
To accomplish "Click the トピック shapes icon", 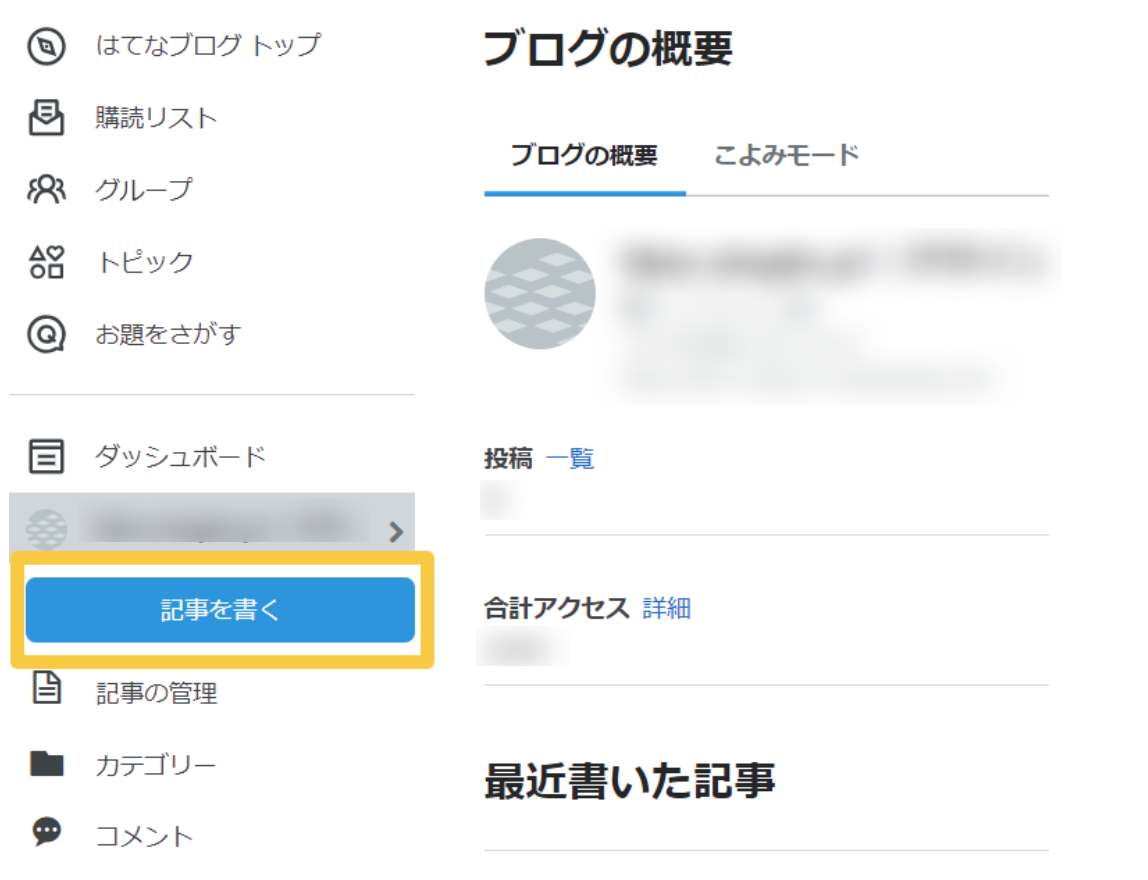I will click(x=46, y=262).
